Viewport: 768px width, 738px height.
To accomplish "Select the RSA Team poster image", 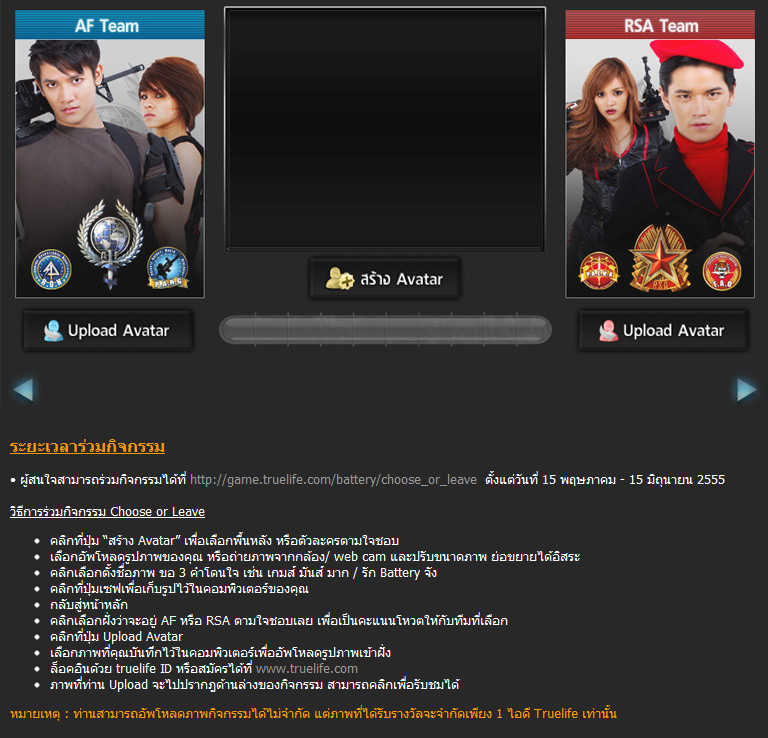I will pos(660,168).
